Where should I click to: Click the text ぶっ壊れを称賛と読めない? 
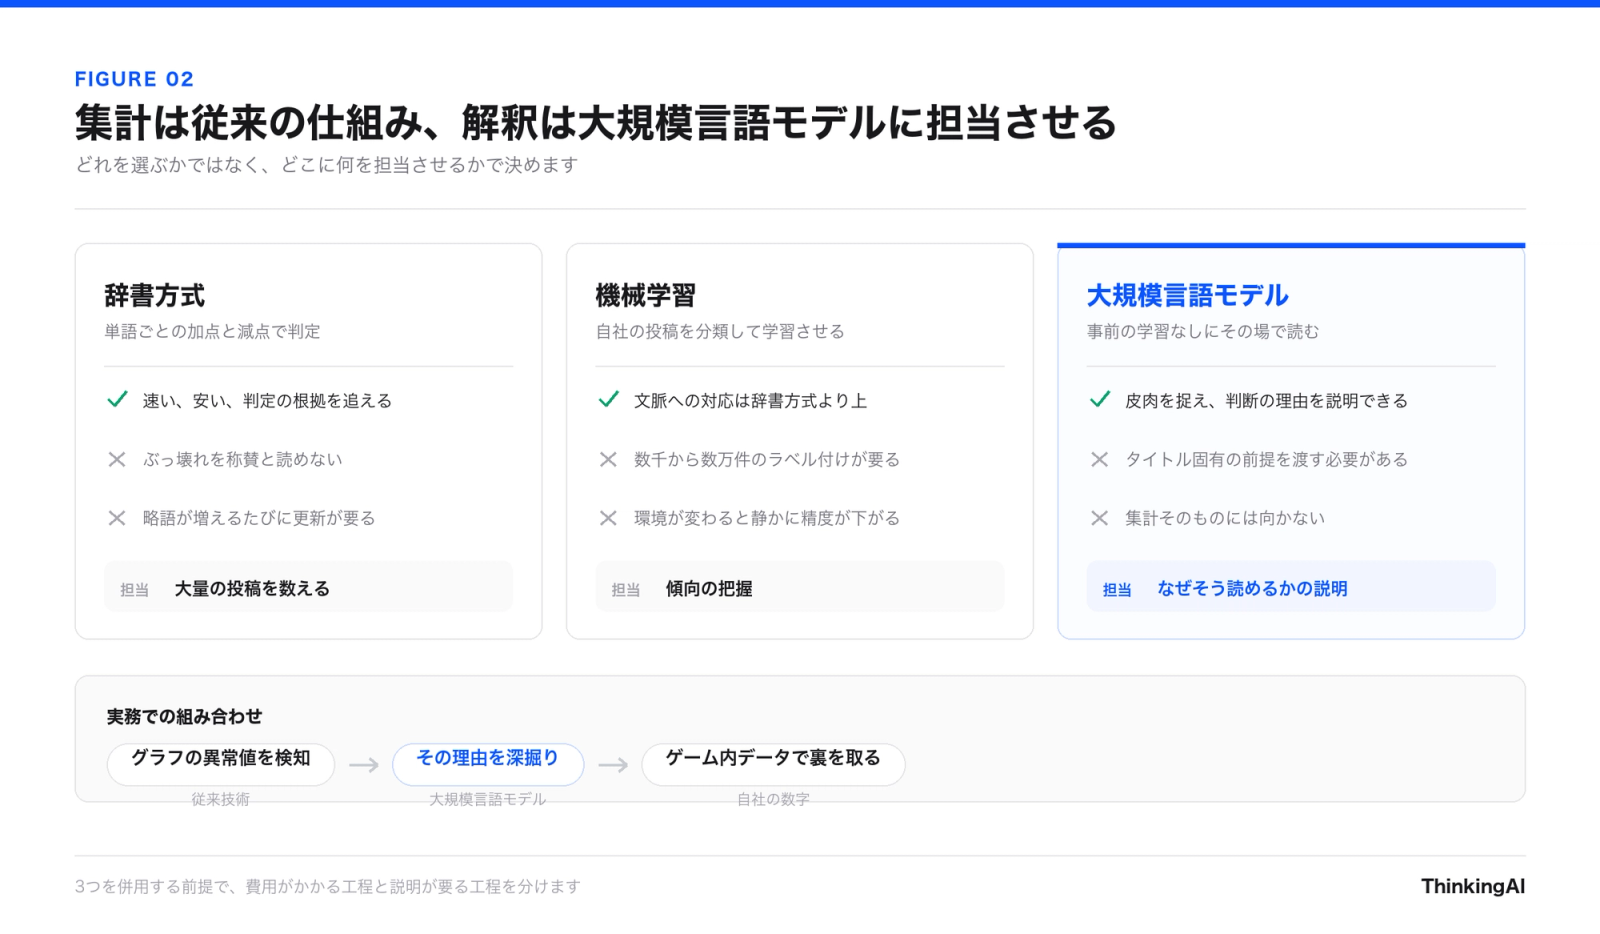[243, 459]
